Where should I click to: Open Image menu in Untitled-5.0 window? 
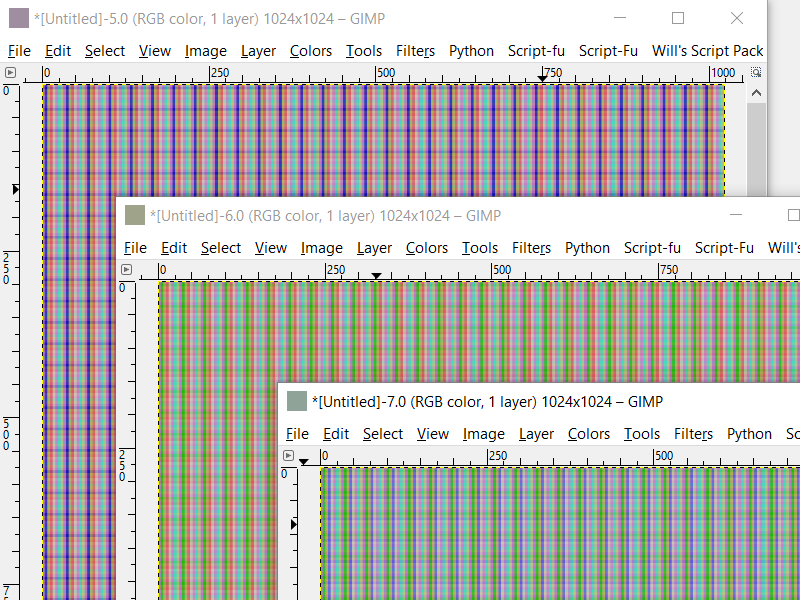click(x=206, y=51)
